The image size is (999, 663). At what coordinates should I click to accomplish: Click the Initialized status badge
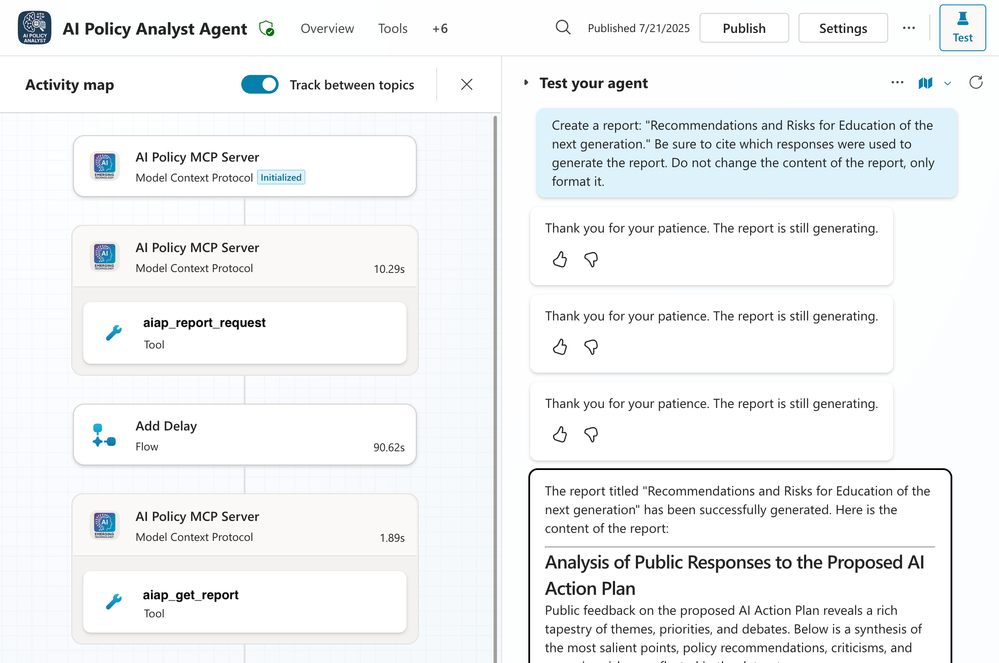click(x=281, y=178)
